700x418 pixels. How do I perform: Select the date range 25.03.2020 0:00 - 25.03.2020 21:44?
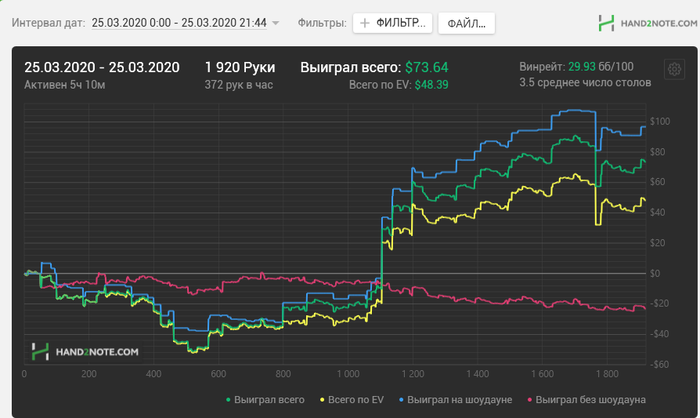(x=179, y=23)
